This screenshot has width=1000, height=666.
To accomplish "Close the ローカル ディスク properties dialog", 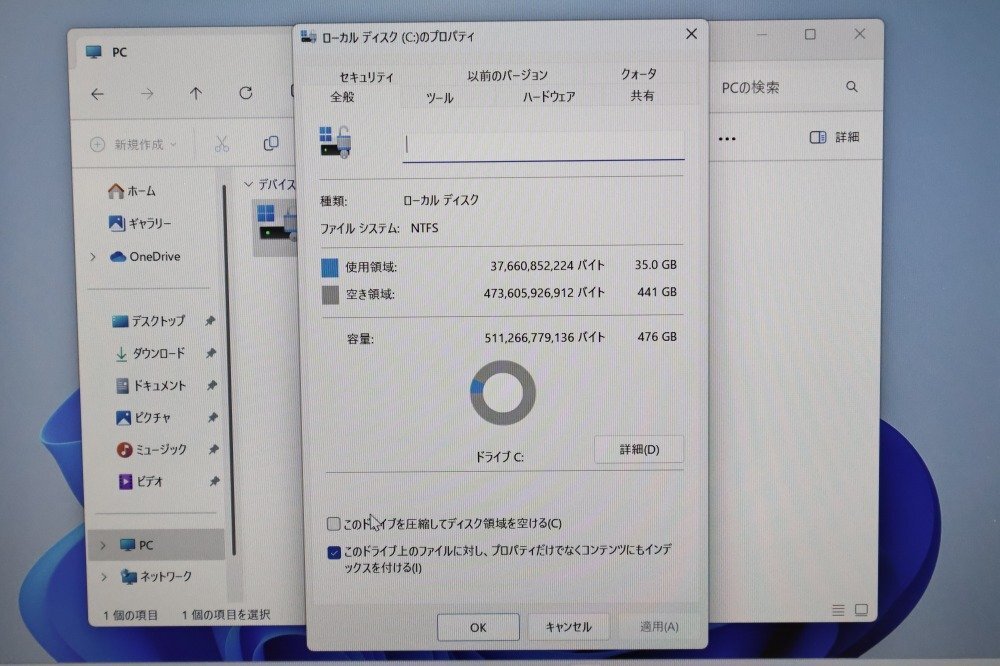I will 691,34.
